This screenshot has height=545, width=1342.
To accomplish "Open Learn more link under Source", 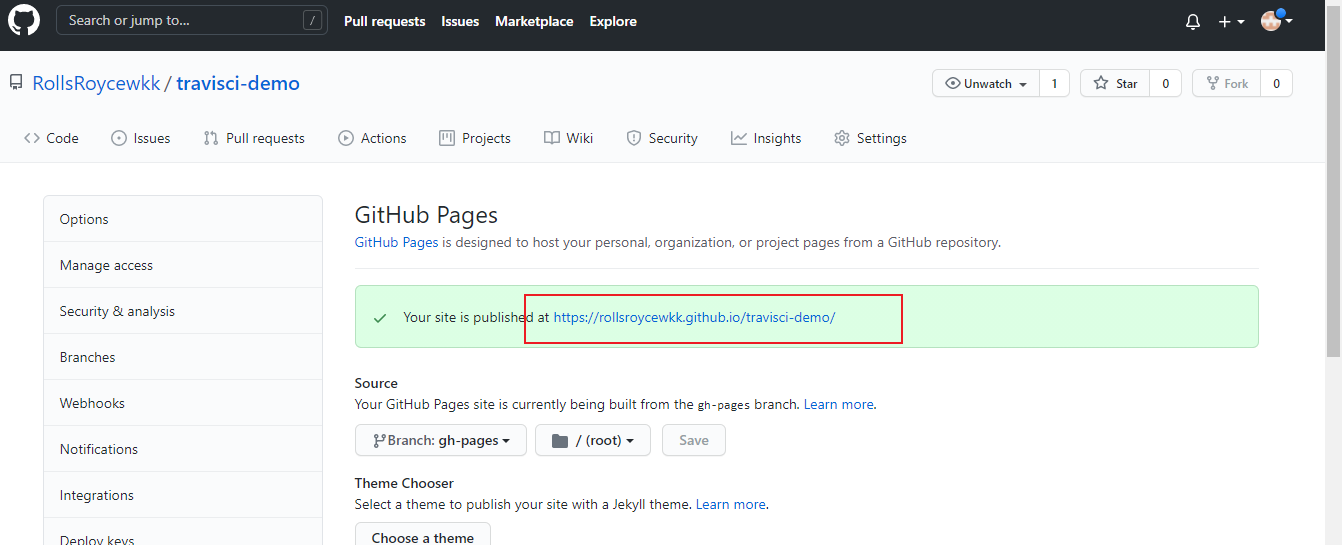I will coord(839,404).
